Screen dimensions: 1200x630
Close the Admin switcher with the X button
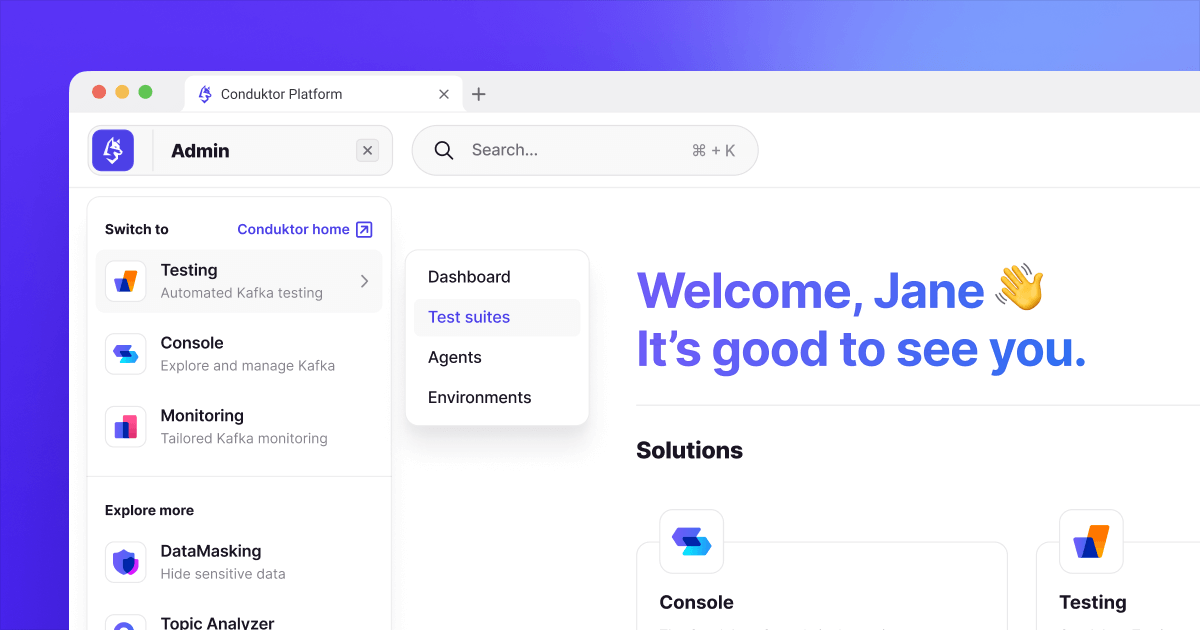click(x=368, y=151)
